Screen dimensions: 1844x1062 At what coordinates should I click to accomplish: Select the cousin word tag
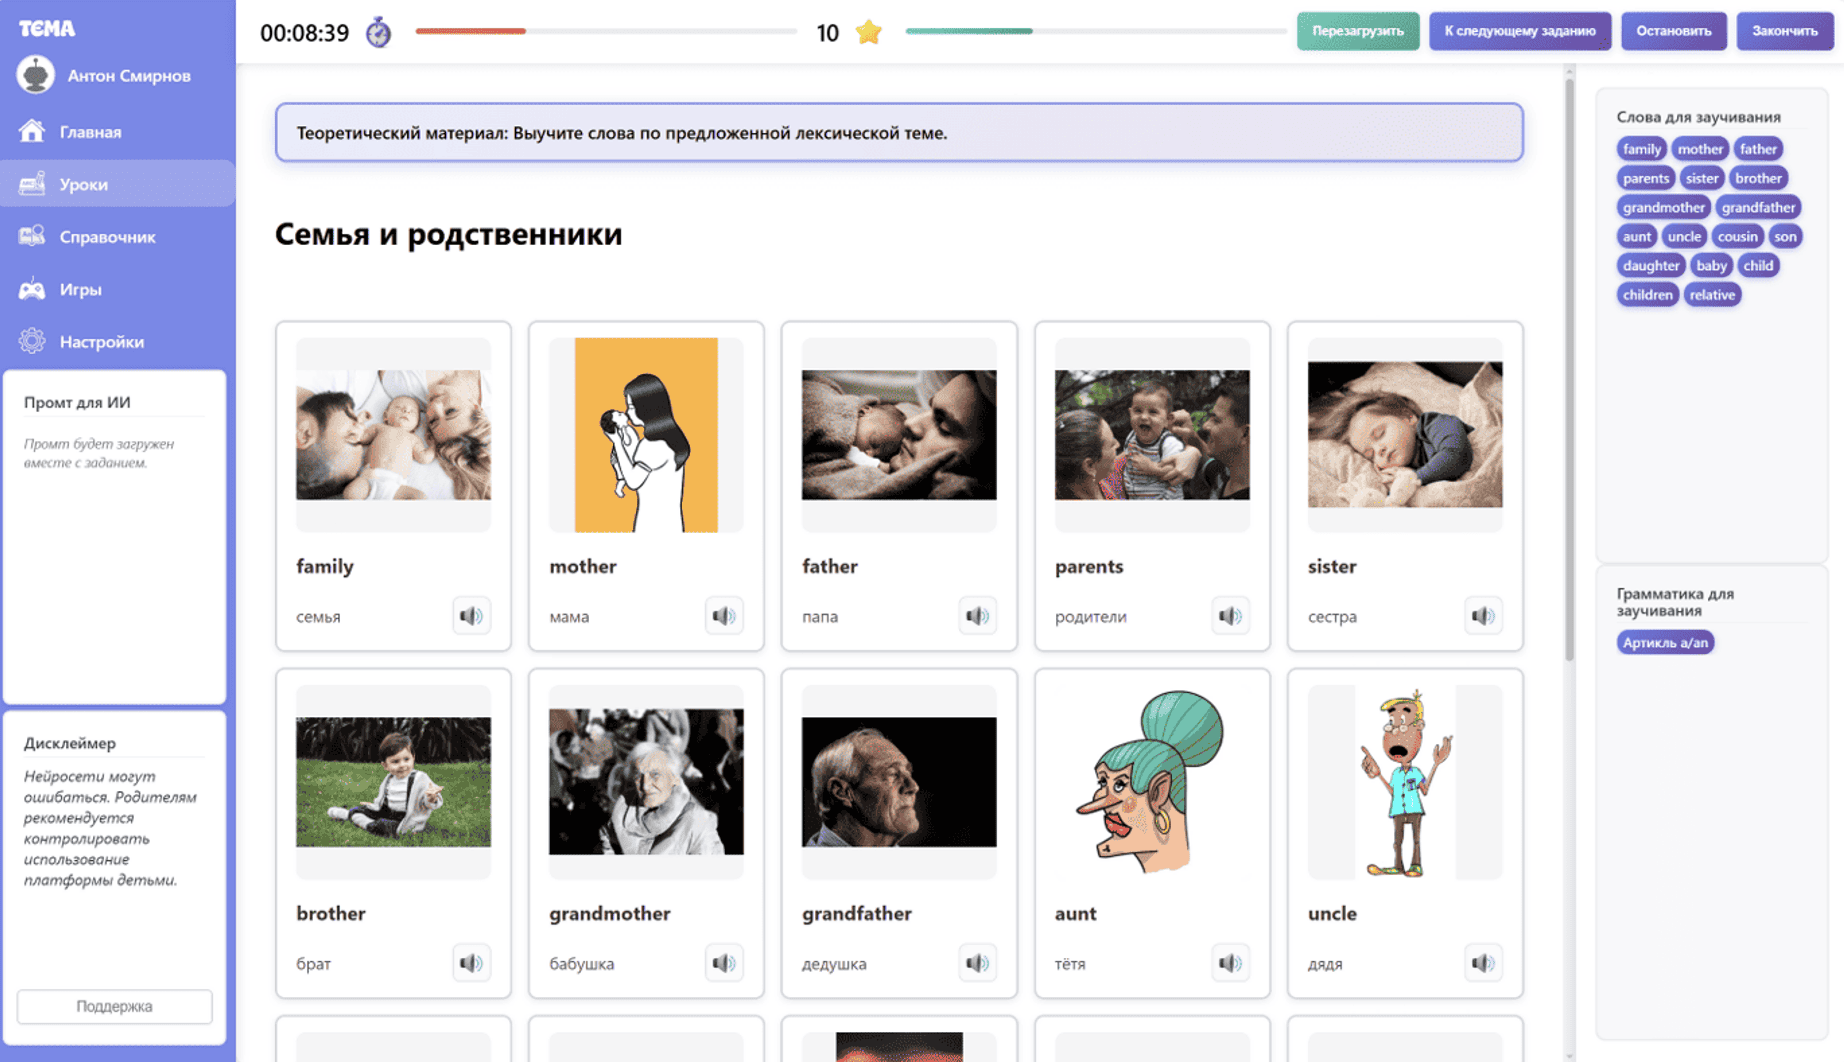point(1737,236)
